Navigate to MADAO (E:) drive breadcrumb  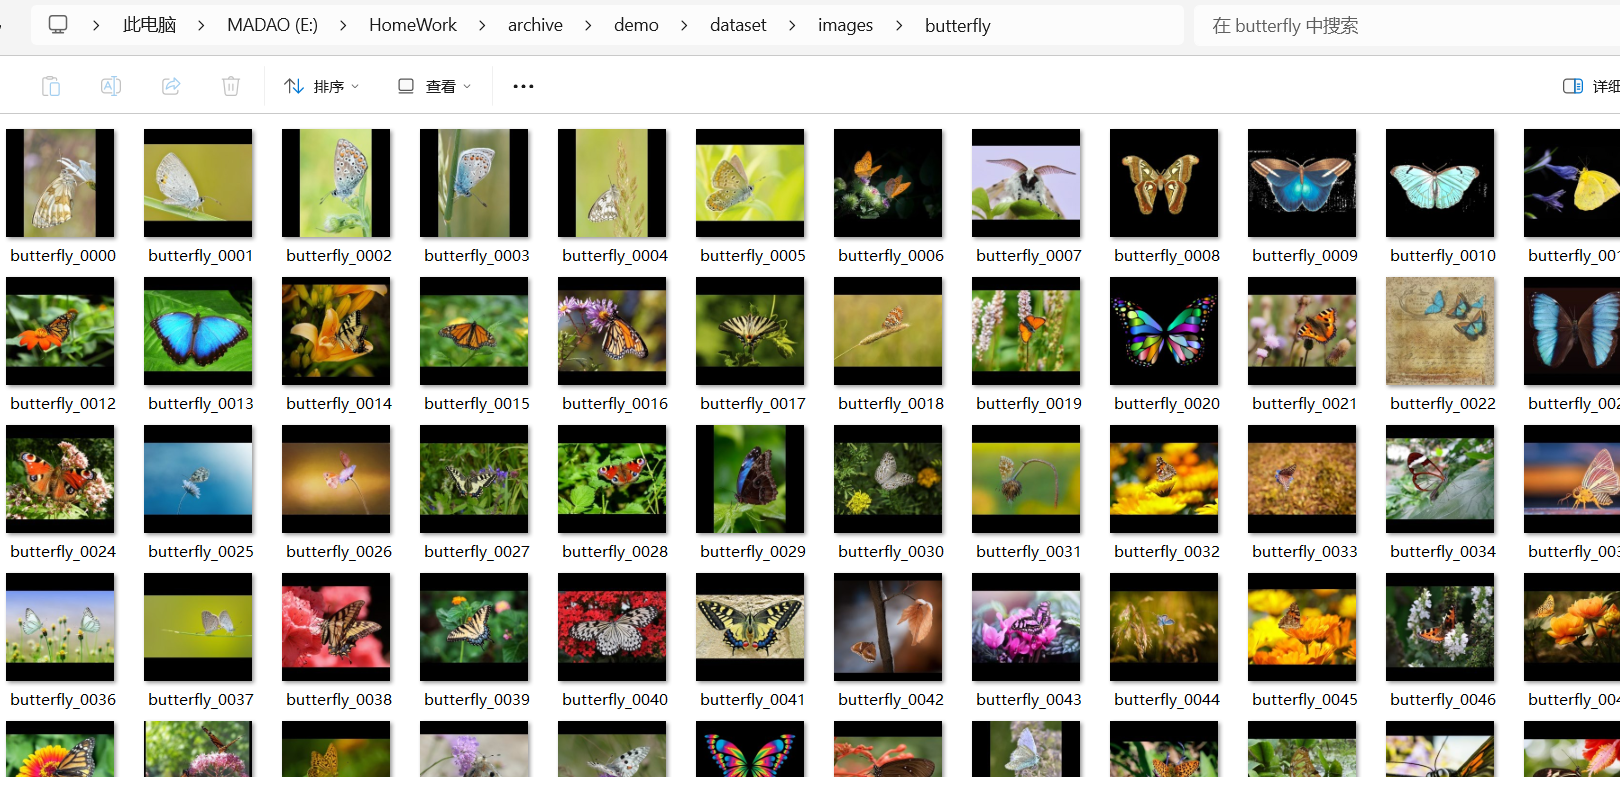[272, 25]
